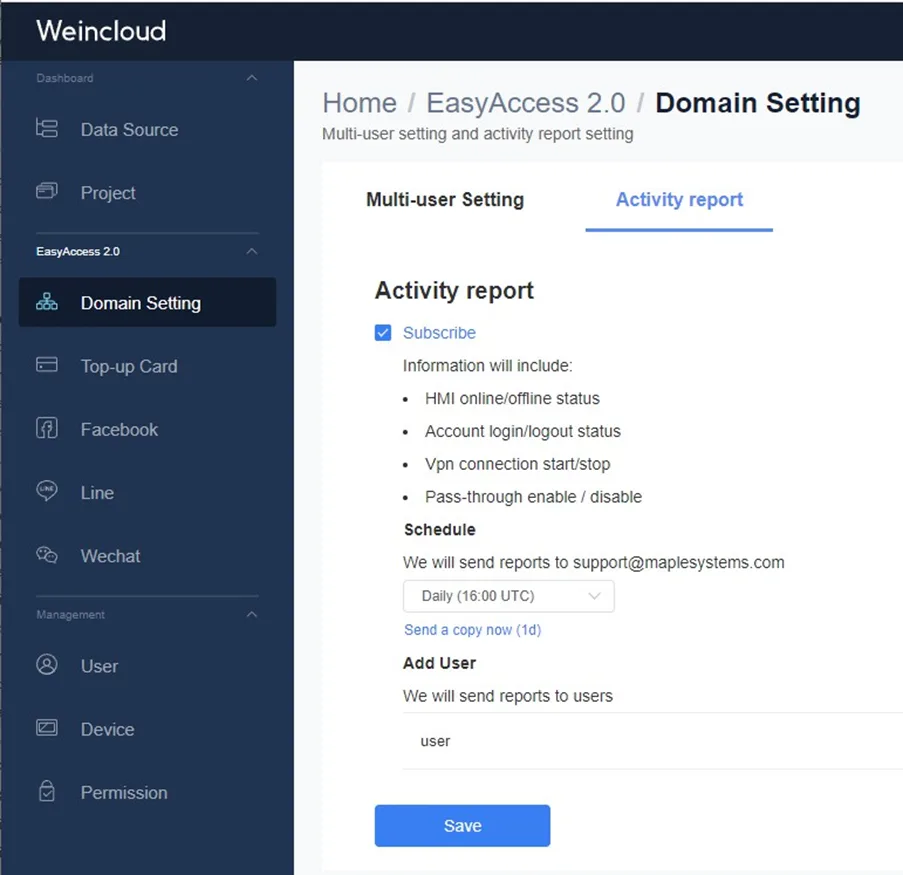Switch to the Multi-user Setting tab
903x875 pixels.
coord(445,199)
